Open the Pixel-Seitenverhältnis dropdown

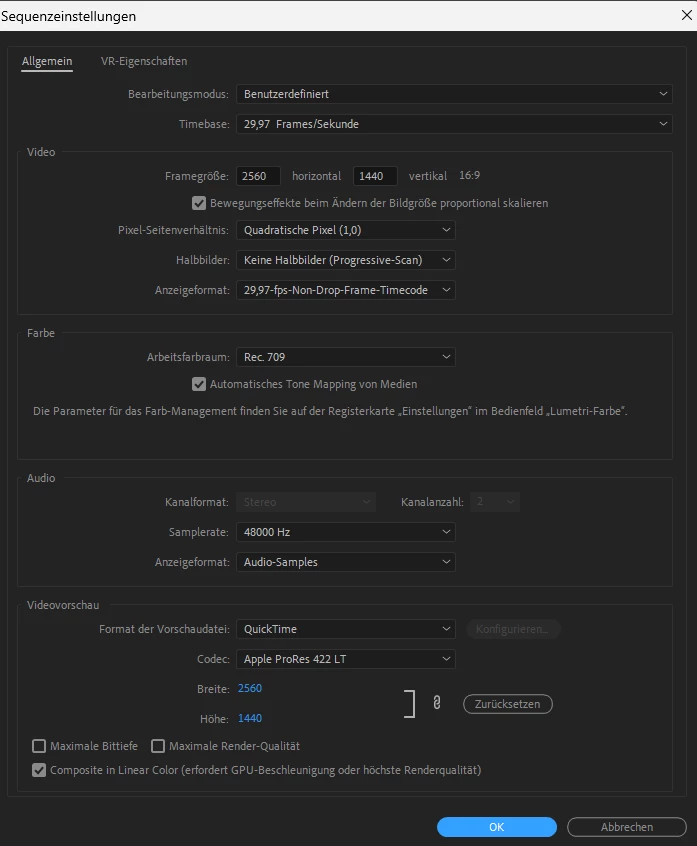coord(346,230)
